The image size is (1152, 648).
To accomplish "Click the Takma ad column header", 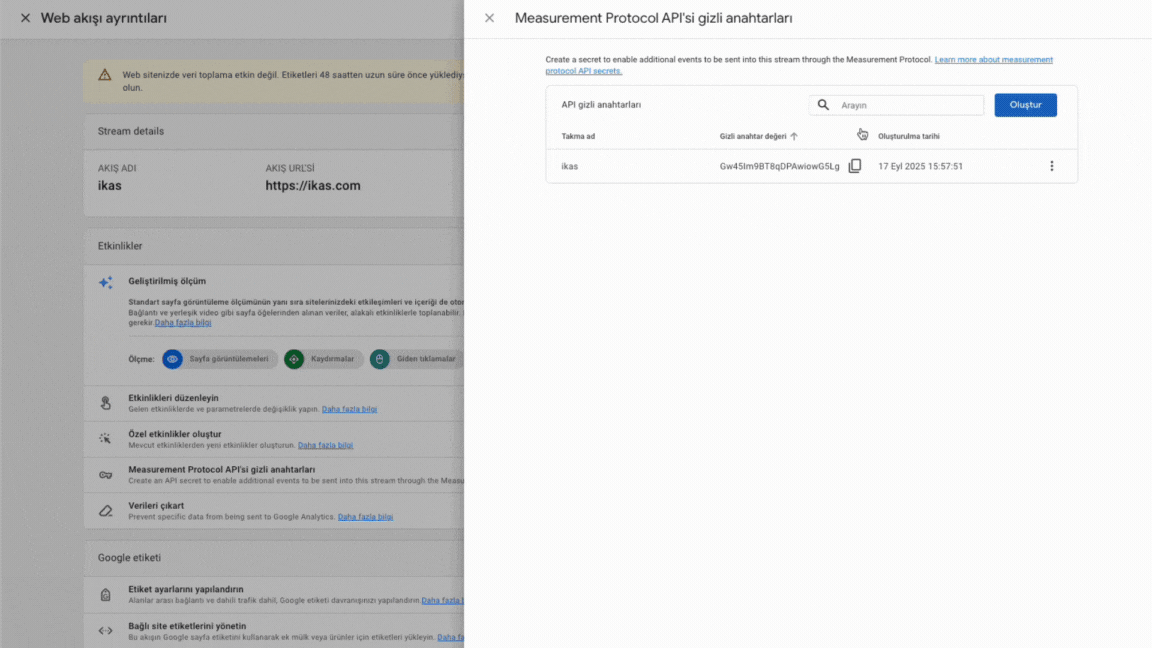I will pos(578,136).
